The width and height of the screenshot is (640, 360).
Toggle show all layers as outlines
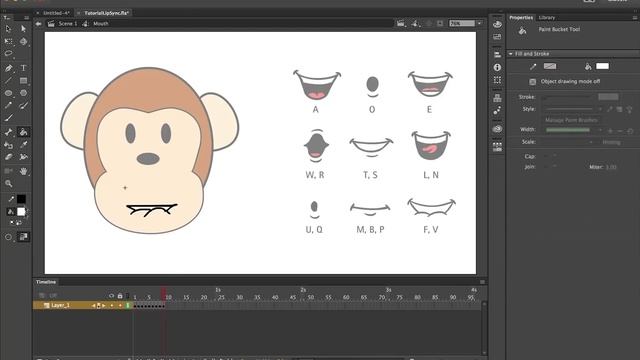click(x=127, y=296)
